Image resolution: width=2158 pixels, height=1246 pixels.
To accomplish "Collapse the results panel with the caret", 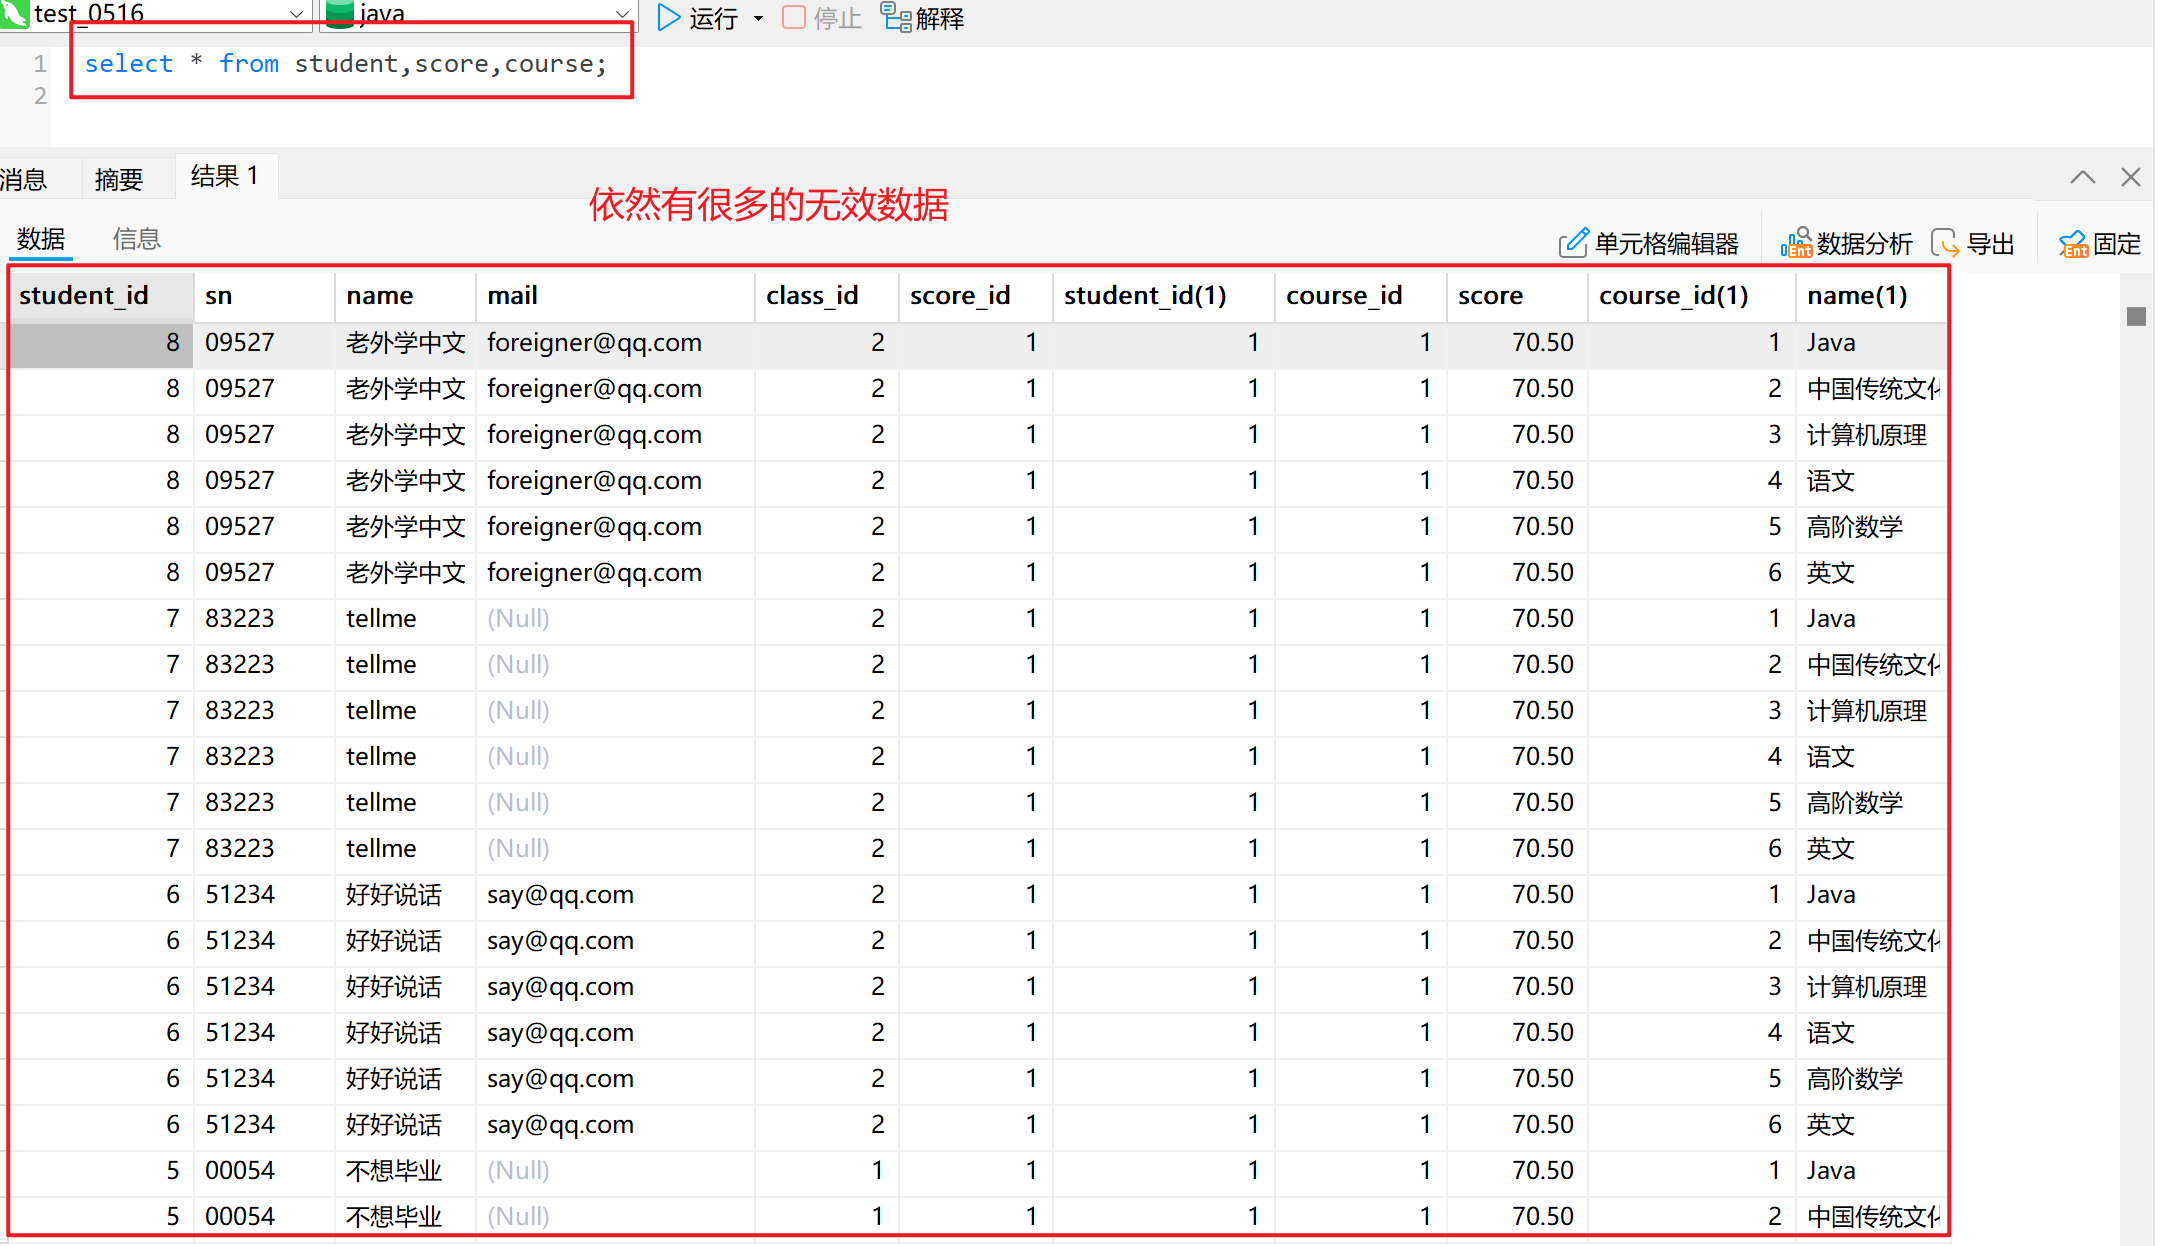I will click(x=2082, y=177).
